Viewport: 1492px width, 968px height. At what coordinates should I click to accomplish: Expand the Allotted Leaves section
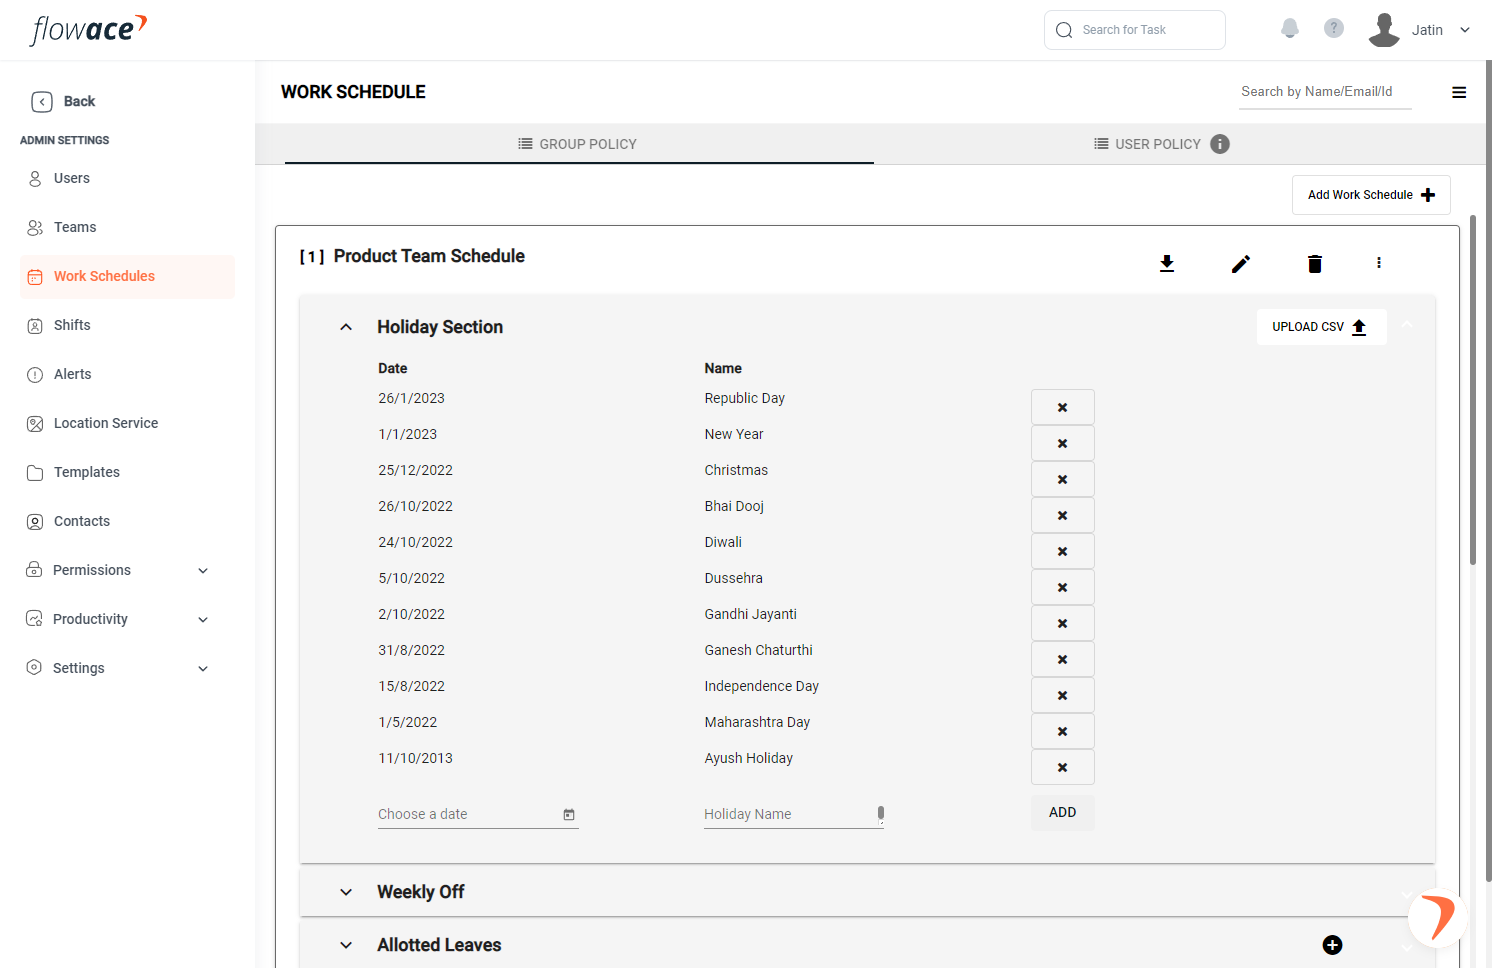[346, 945]
